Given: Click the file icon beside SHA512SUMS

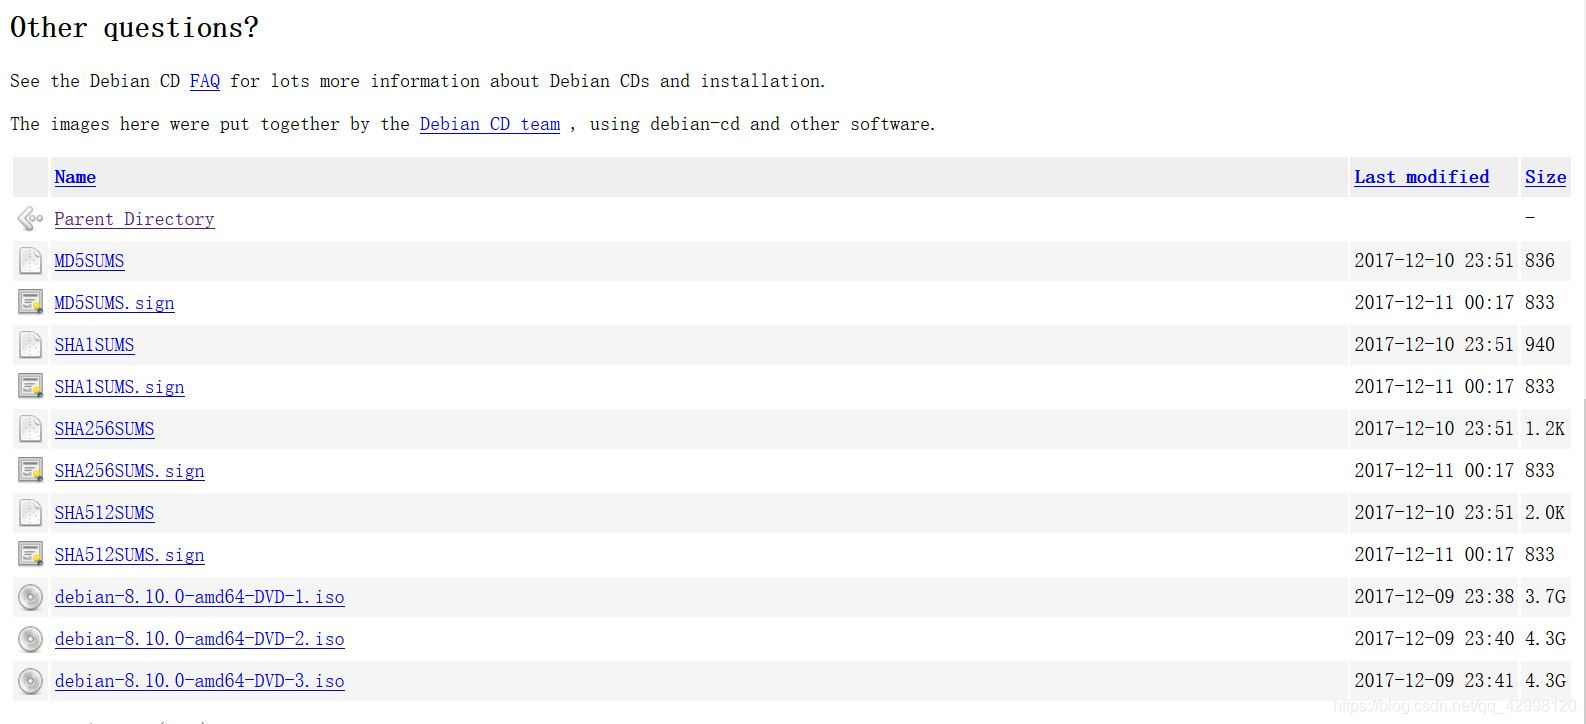Looking at the screenshot, I should [x=30, y=513].
